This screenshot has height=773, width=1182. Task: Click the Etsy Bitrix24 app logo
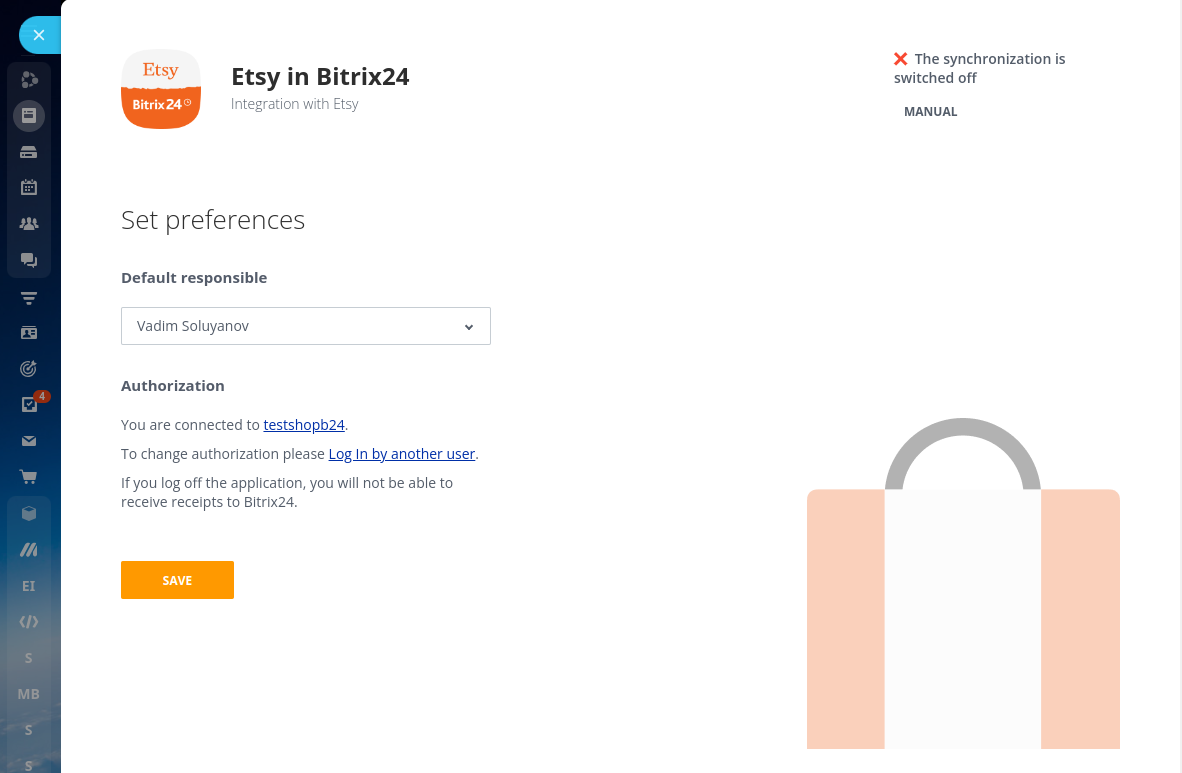tap(161, 89)
